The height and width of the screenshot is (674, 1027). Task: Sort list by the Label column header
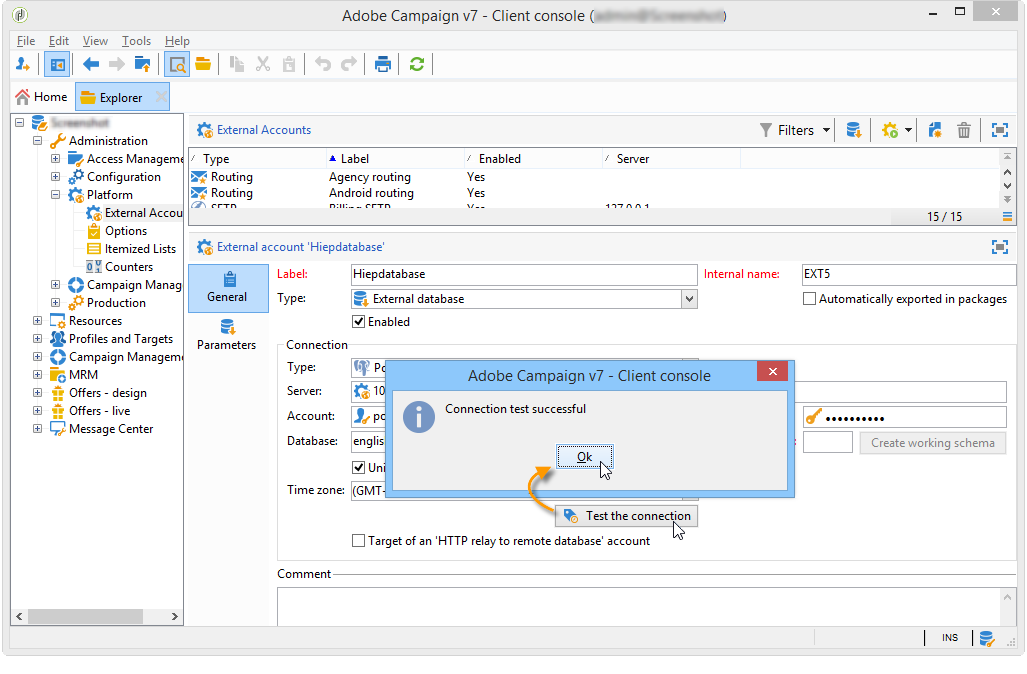pos(395,159)
